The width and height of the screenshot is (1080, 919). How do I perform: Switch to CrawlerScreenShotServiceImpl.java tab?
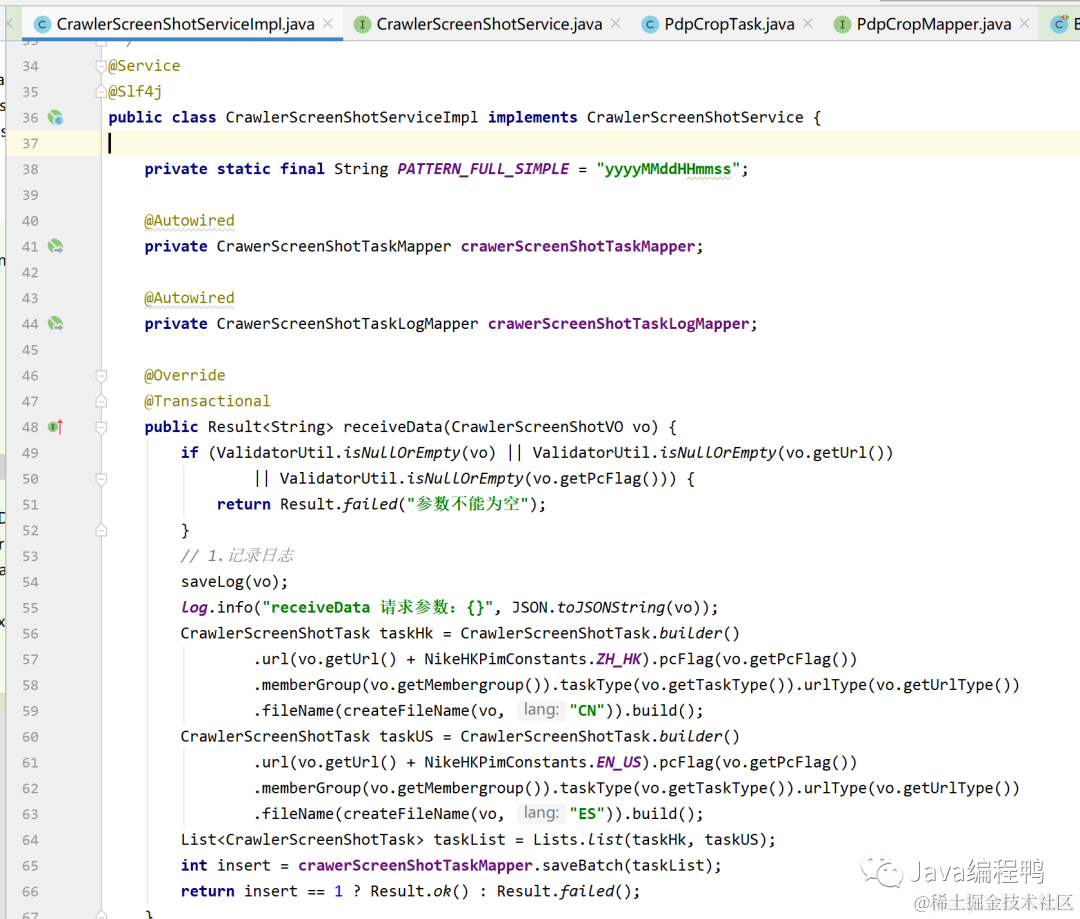[x=185, y=24]
